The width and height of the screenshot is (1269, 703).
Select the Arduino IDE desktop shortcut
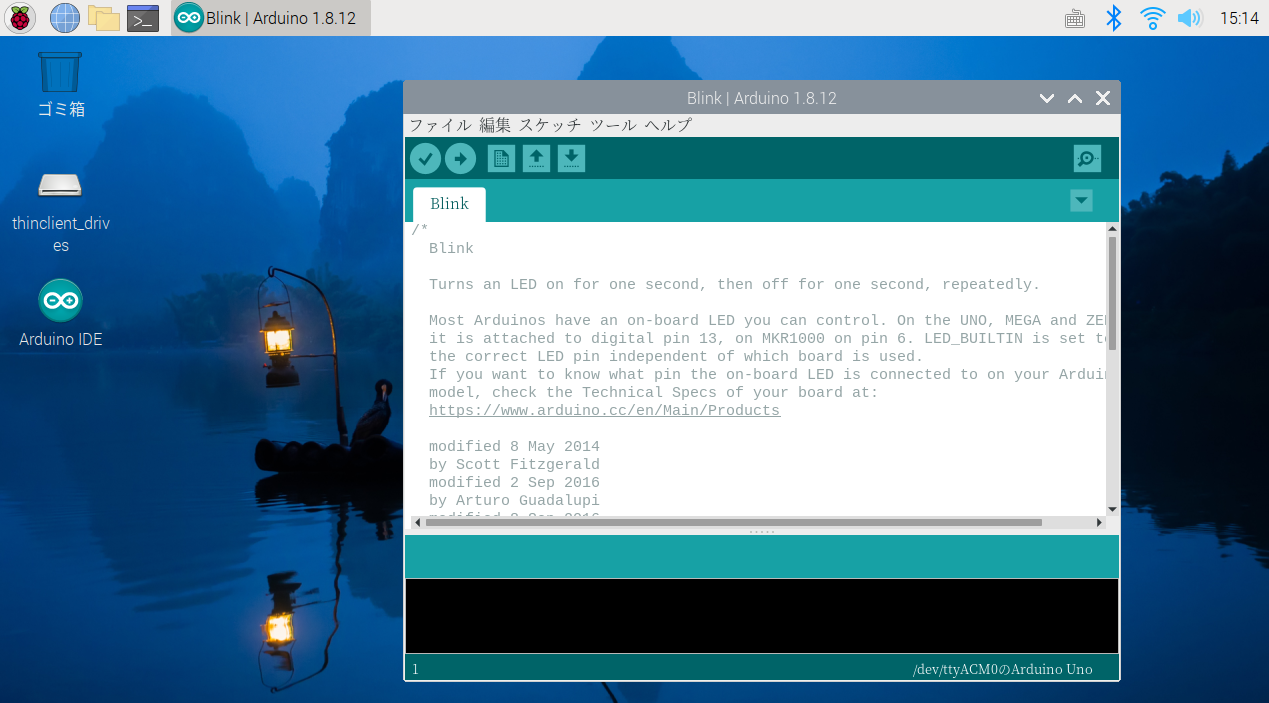tap(61, 314)
